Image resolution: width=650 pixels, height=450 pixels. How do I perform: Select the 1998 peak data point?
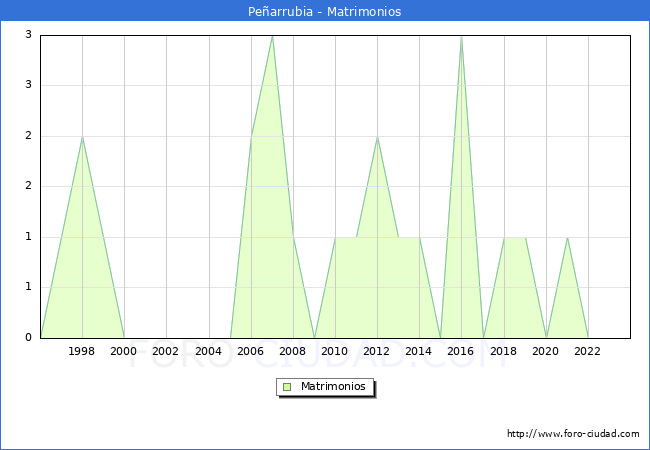pyautogui.click(x=82, y=137)
